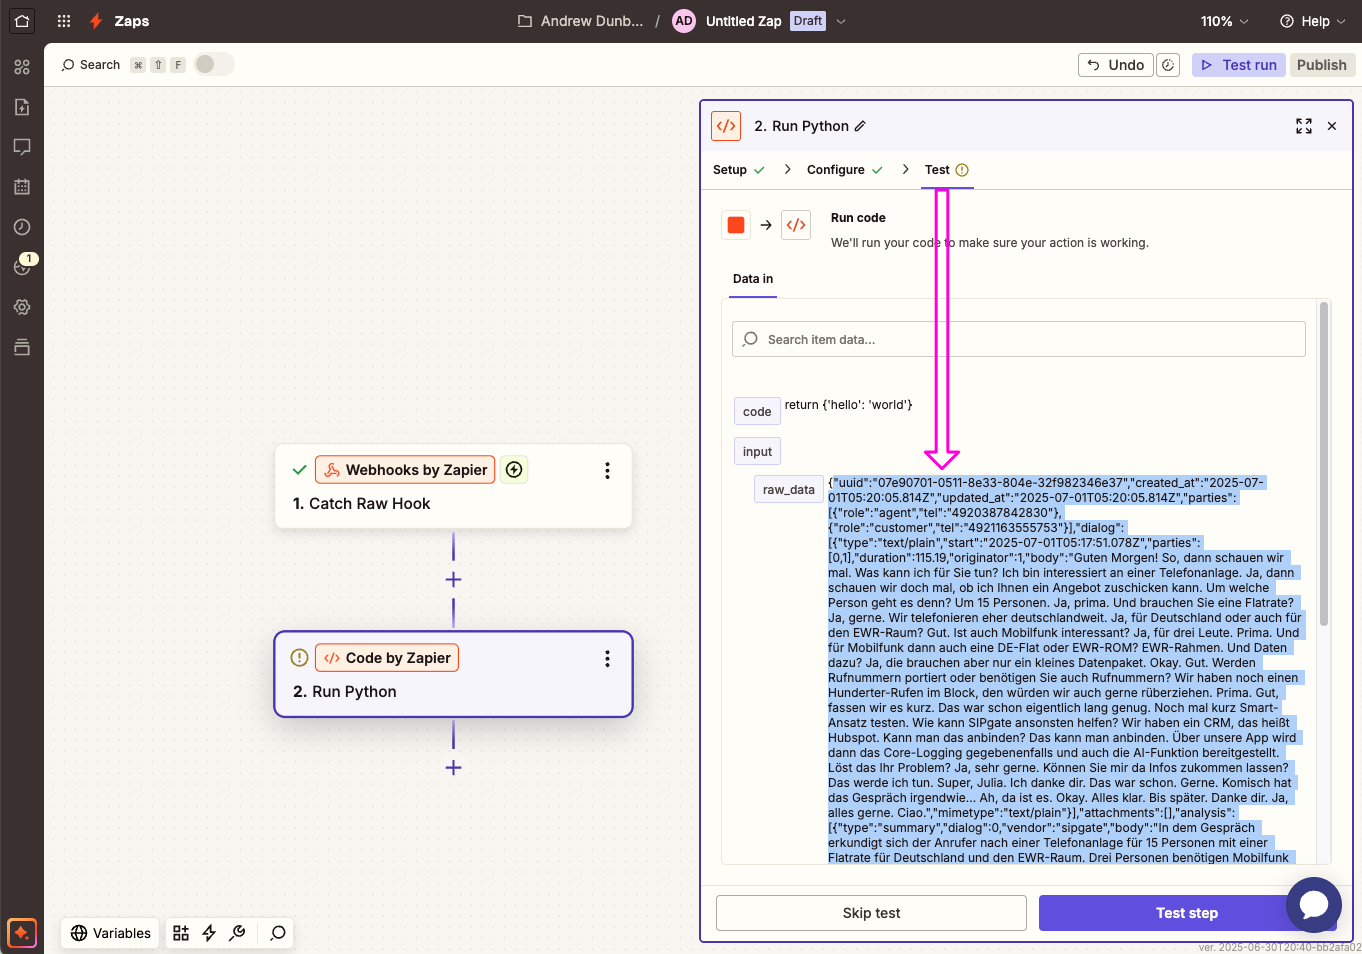Open the Untitled Zap chevron dropdown
This screenshot has width=1362, height=954.
841,21
